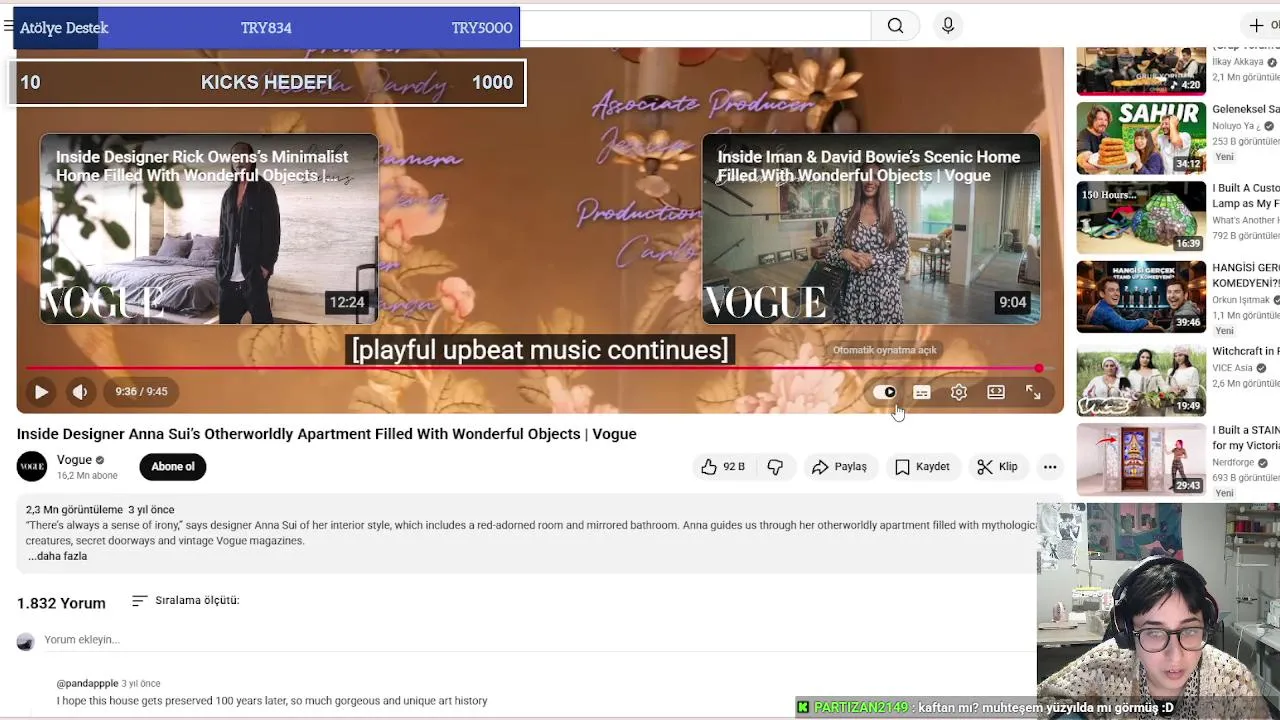Click the search magnifier button
Image resolution: width=1280 pixels, height=720 pixels.
coord(895,26)
